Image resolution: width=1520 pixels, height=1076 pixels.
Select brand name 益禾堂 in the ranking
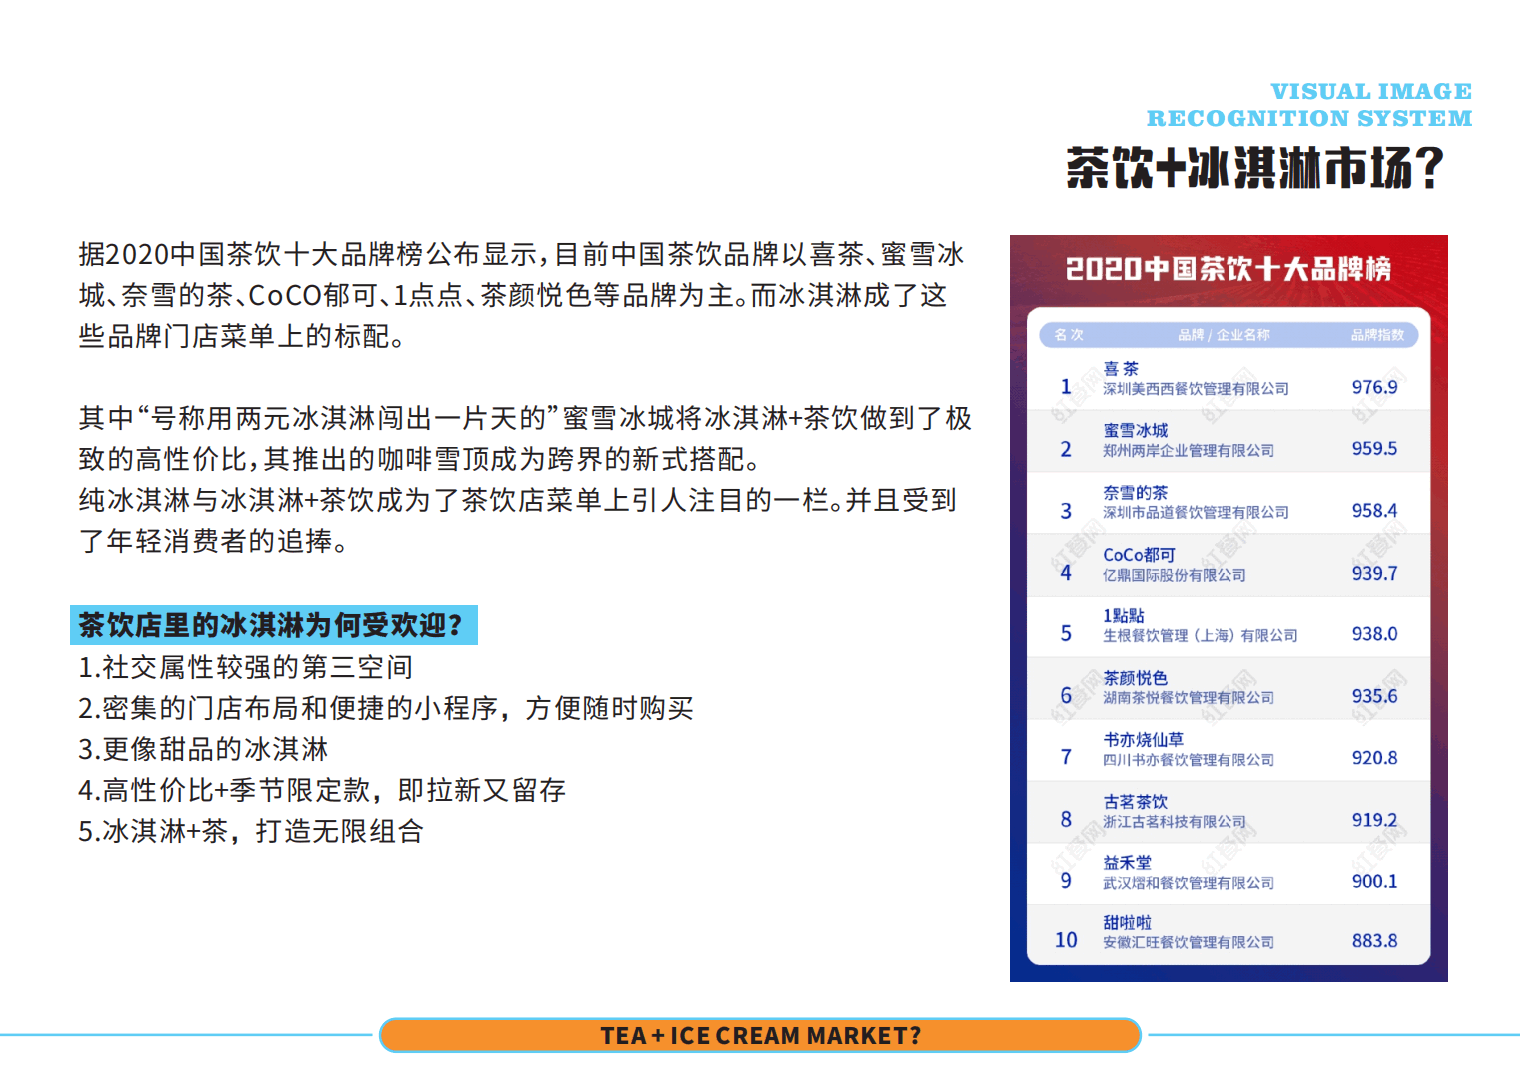[x=1128, y=863]
